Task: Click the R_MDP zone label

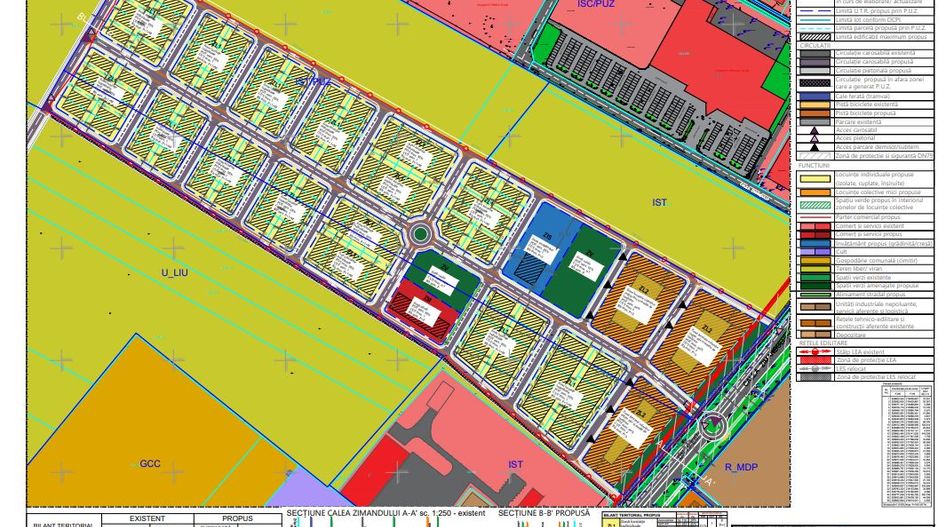Action: tap(743, 467)
